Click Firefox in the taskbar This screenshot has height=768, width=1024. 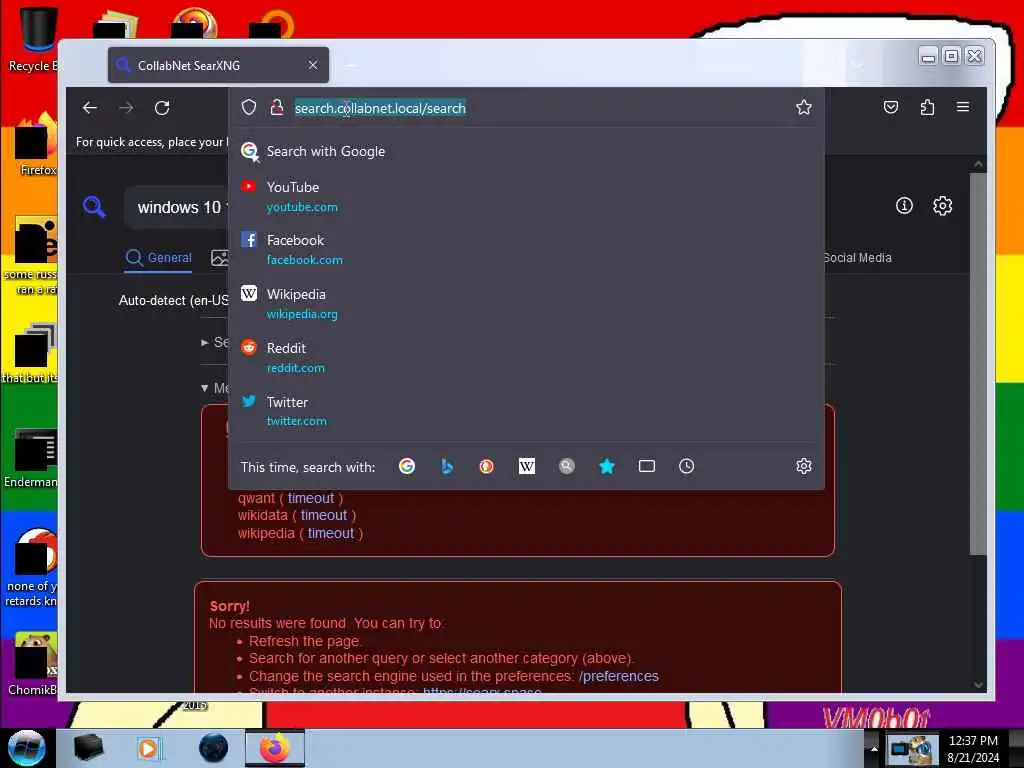(275, 748)
